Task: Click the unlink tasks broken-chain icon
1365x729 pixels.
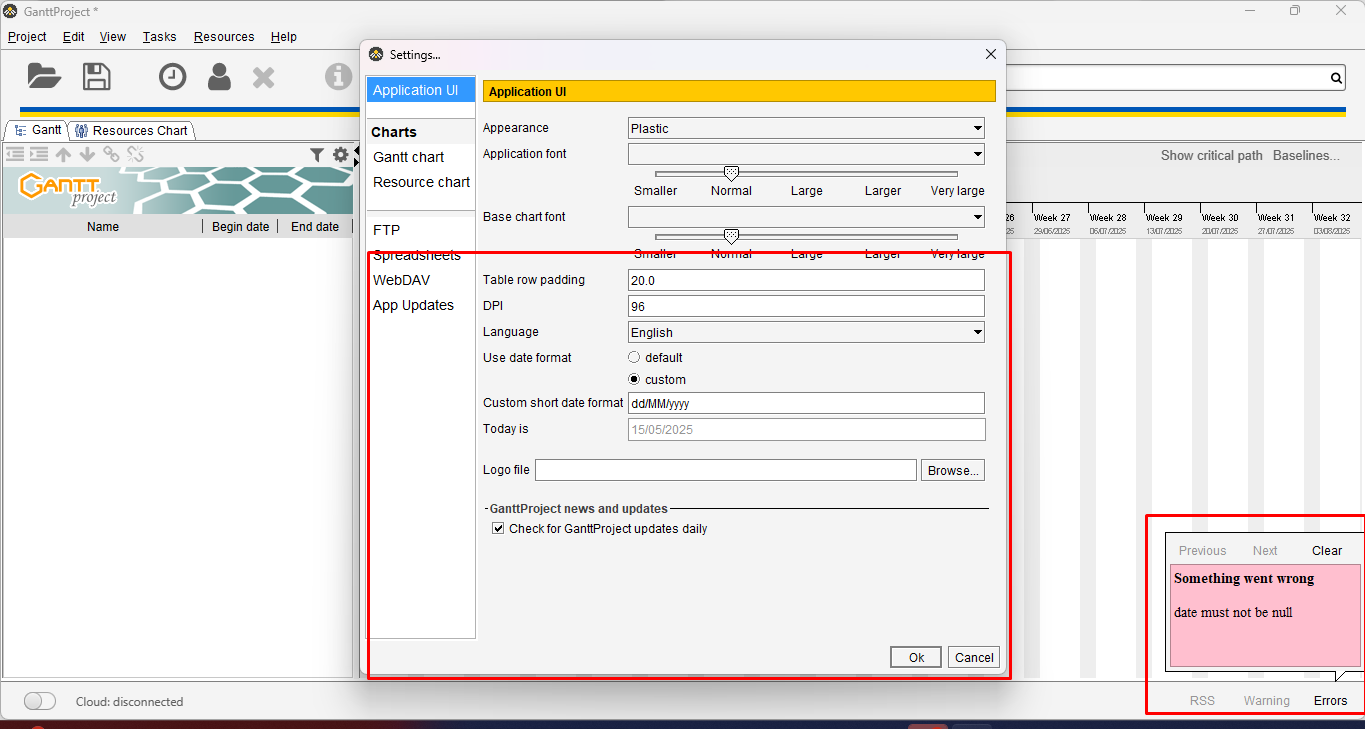Action: (x=136, y=154)
